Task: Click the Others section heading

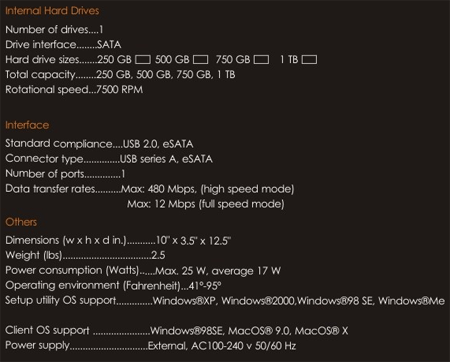Action: click(x=21, y=222)
